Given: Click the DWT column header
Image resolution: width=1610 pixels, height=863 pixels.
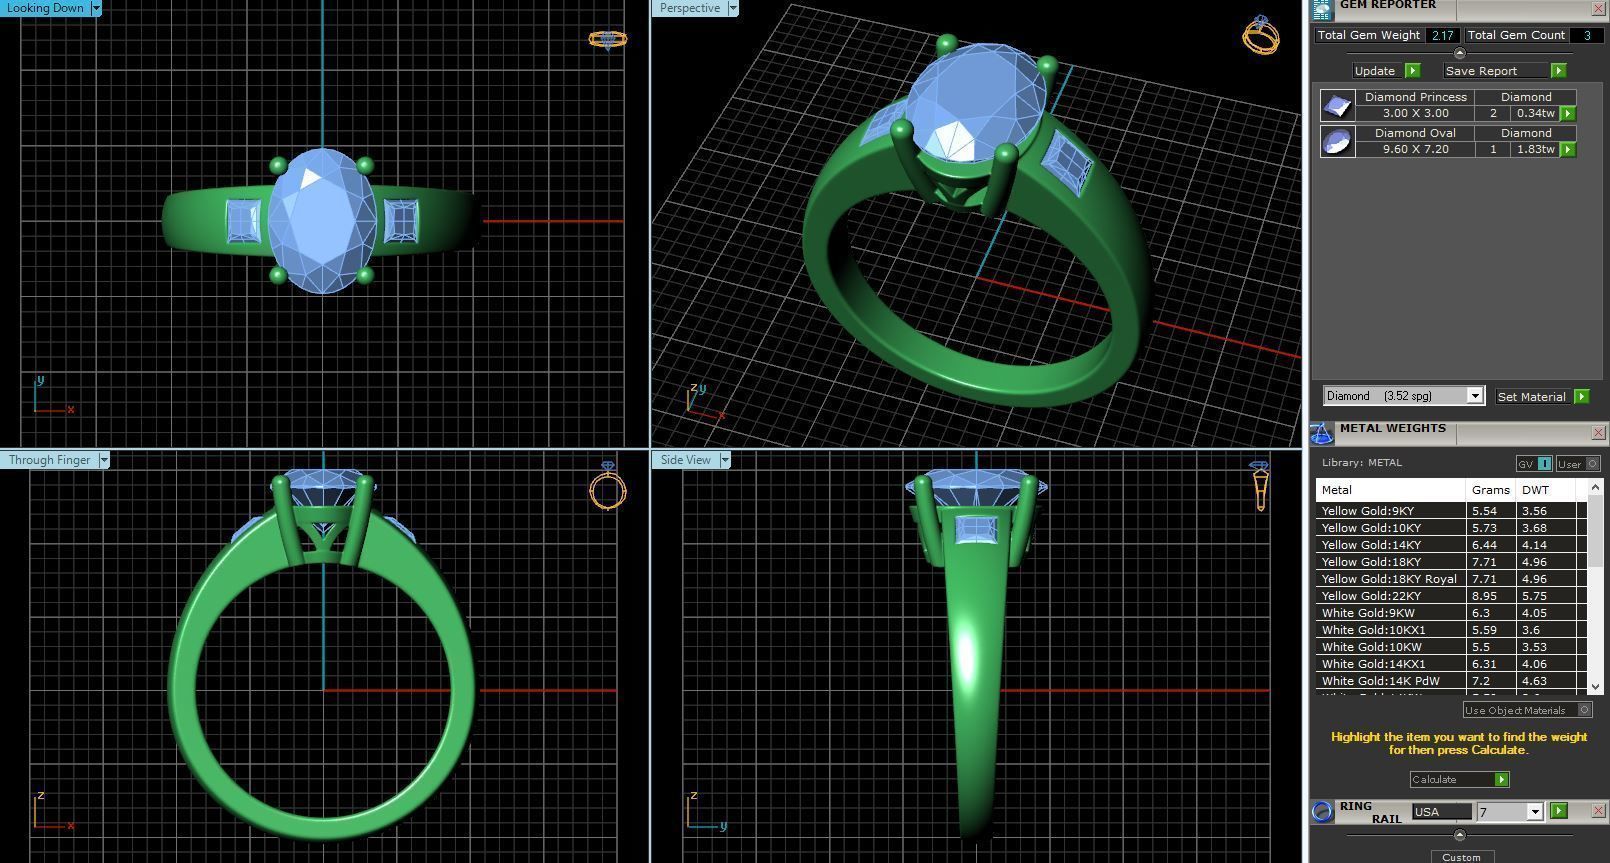Looking at the screenshot, I should 1546,490.
